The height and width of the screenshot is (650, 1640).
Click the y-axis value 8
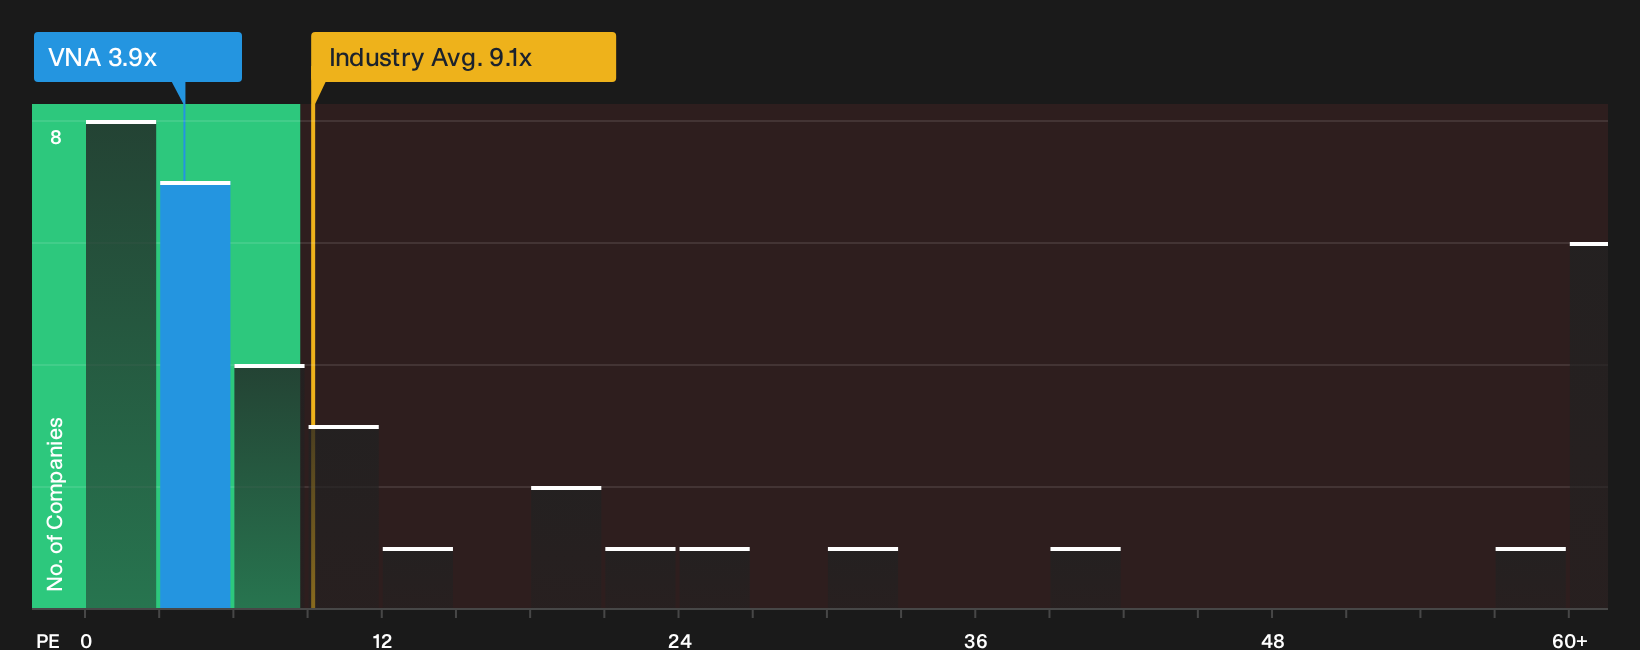point(56,137)
